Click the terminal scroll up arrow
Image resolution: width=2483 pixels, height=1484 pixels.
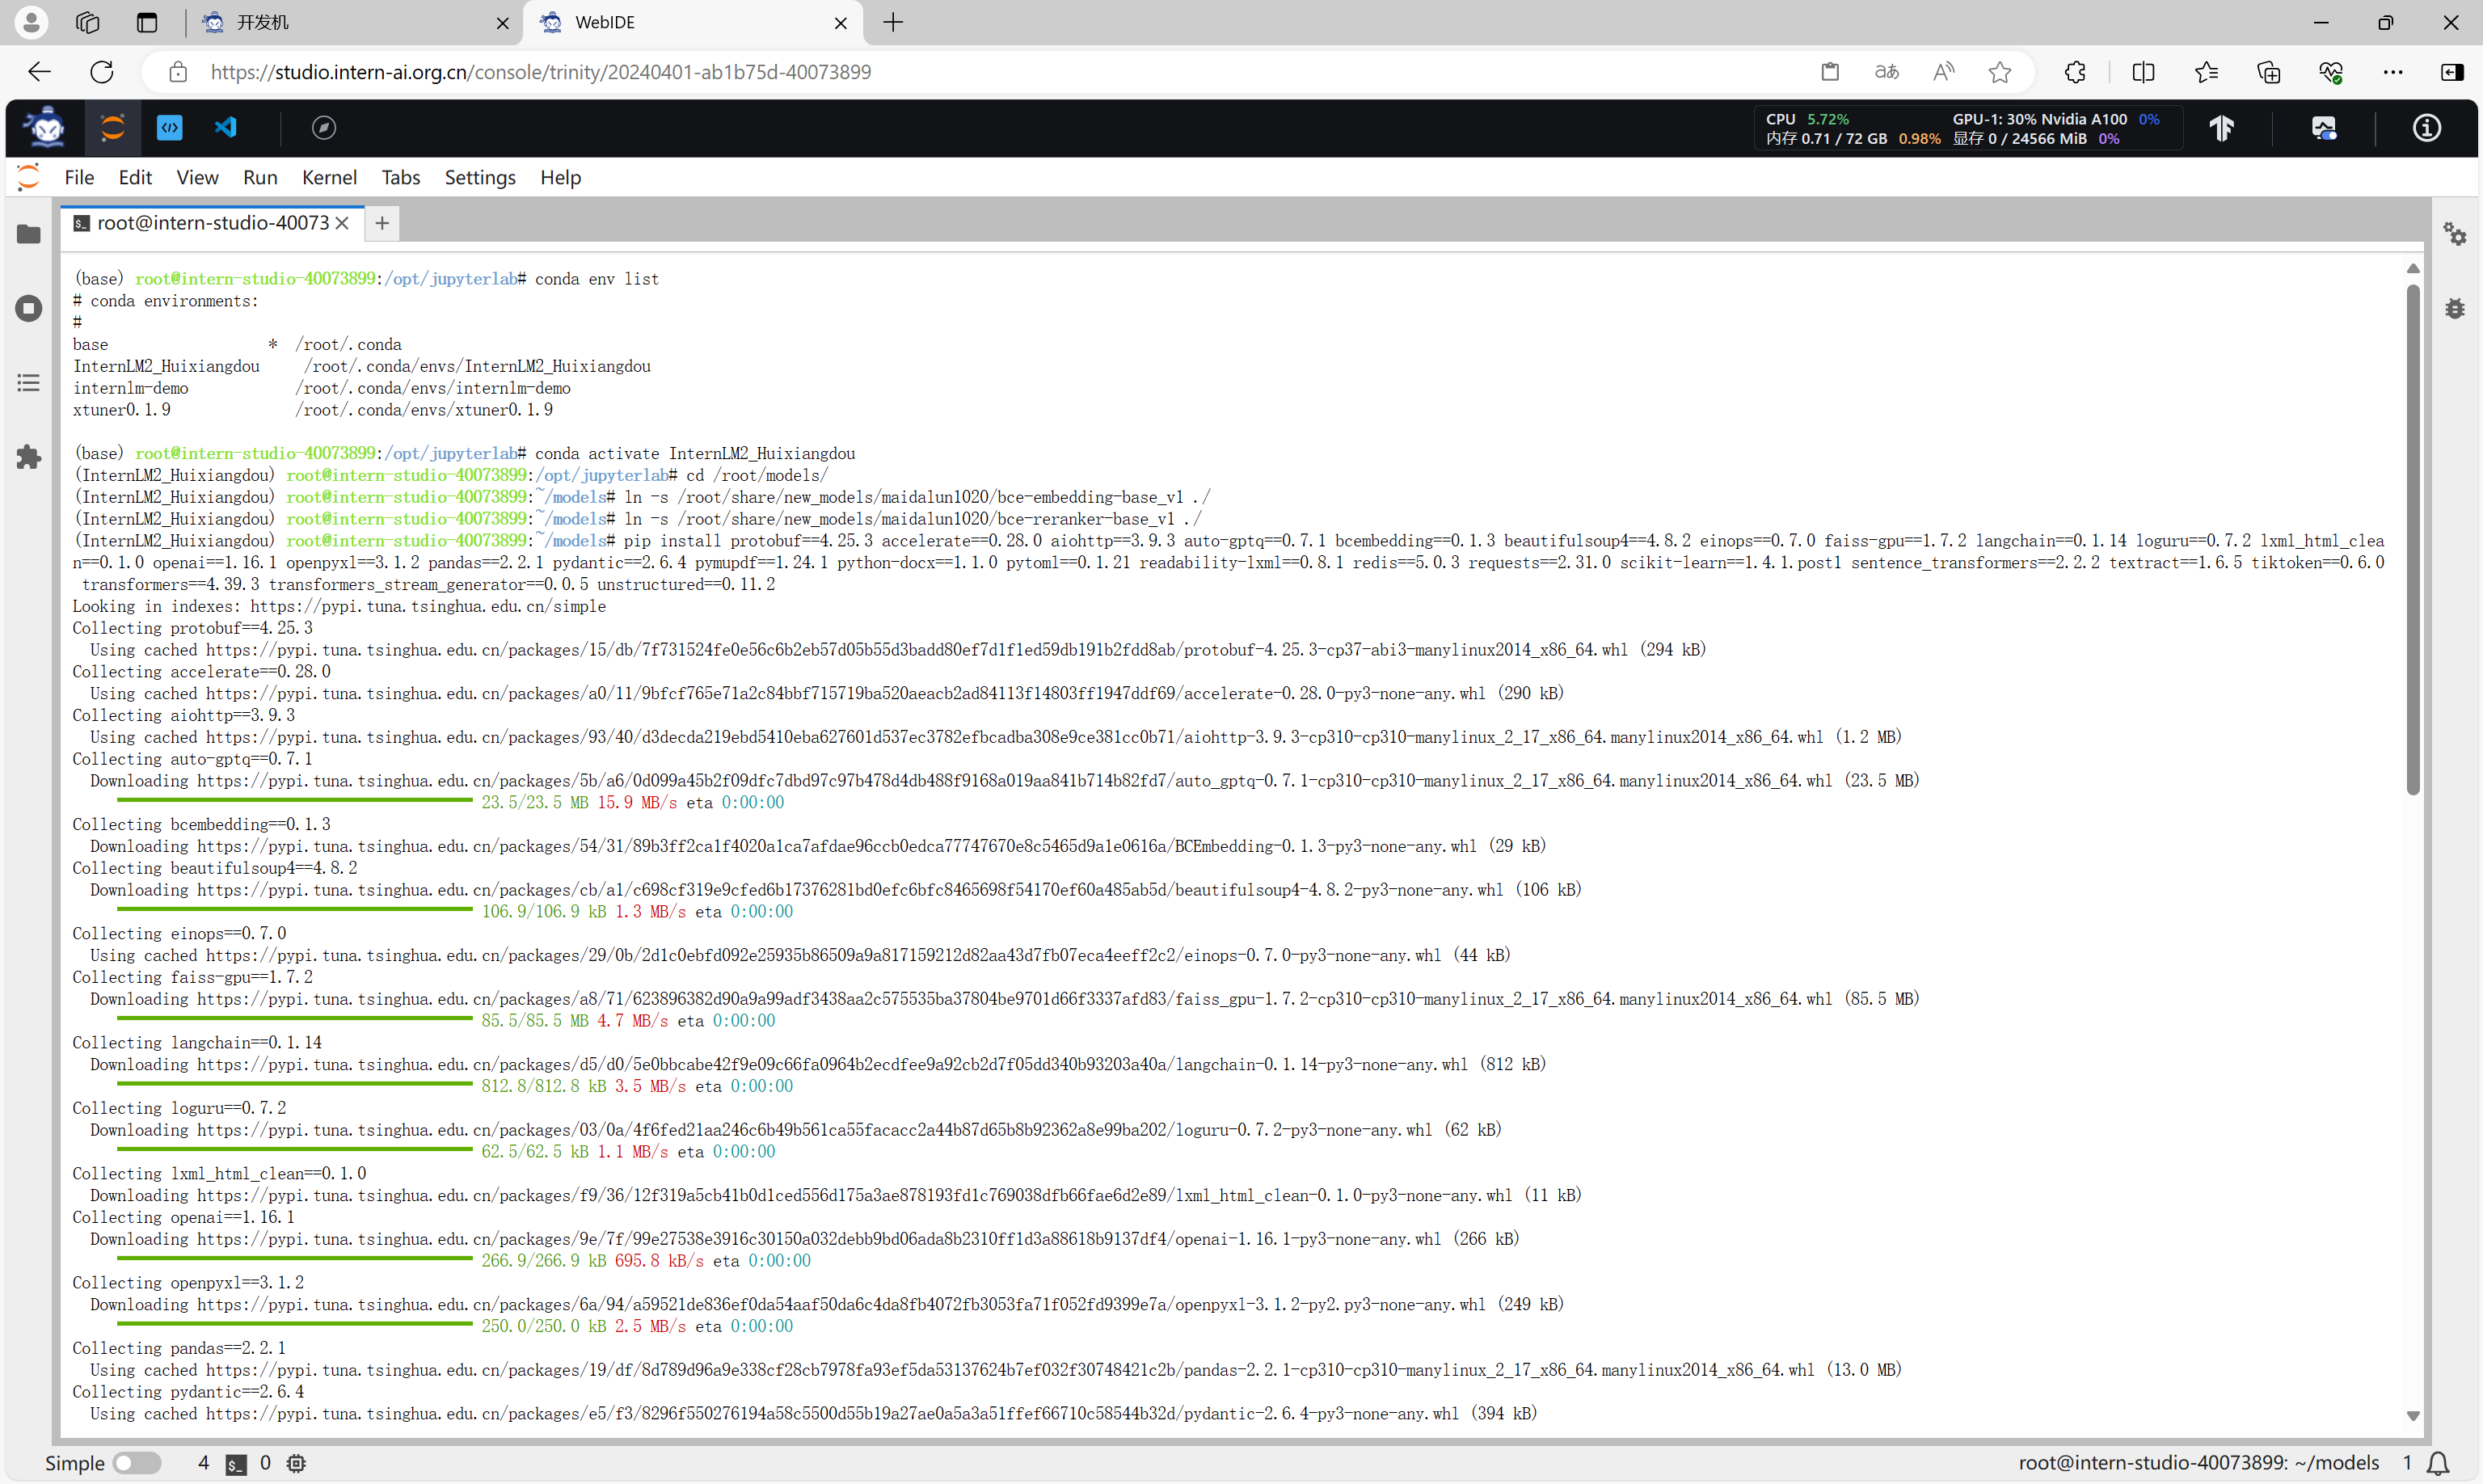pyautogui.click(x=2413, y=268)
